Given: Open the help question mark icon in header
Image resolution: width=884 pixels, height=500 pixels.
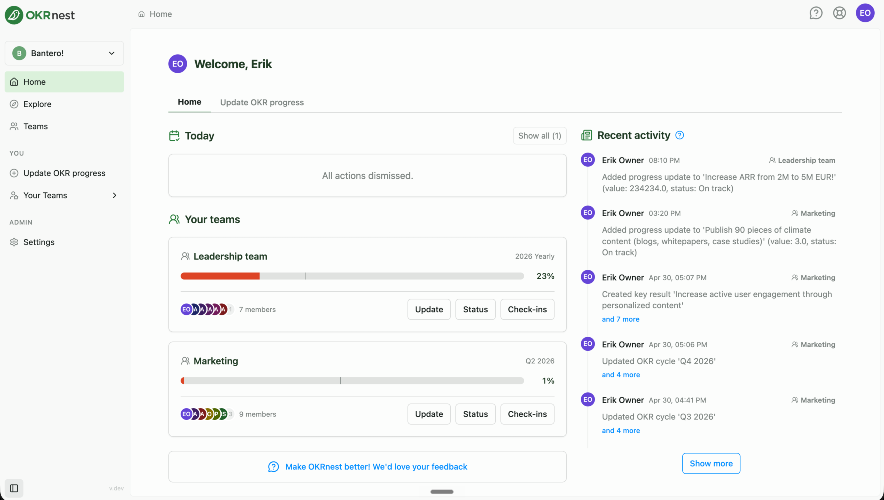Looking at the screenshot, I should [816, 13].
